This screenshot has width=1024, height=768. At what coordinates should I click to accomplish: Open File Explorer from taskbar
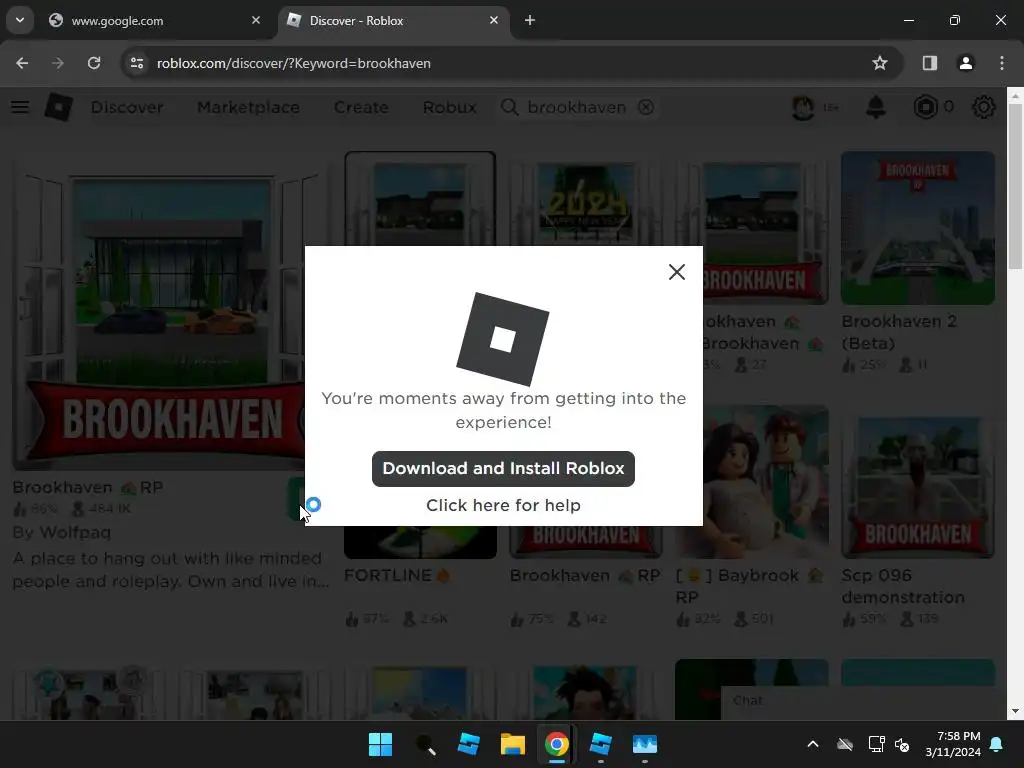point(513,744)
